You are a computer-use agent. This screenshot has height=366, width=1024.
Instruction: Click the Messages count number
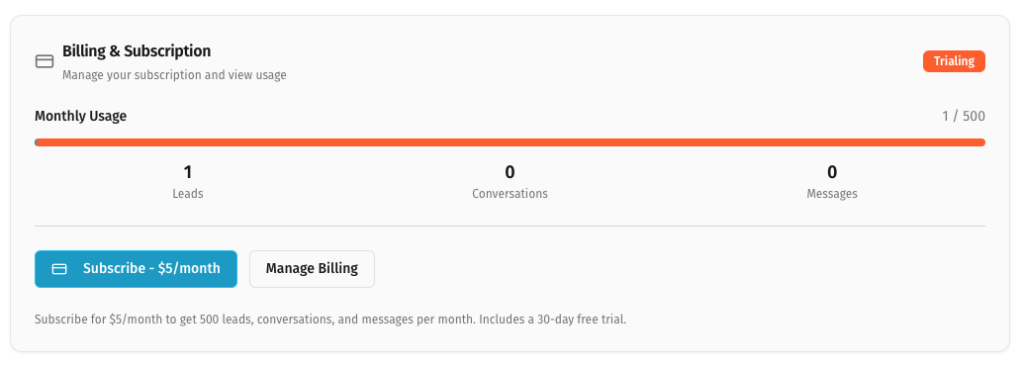click(832, 173)
